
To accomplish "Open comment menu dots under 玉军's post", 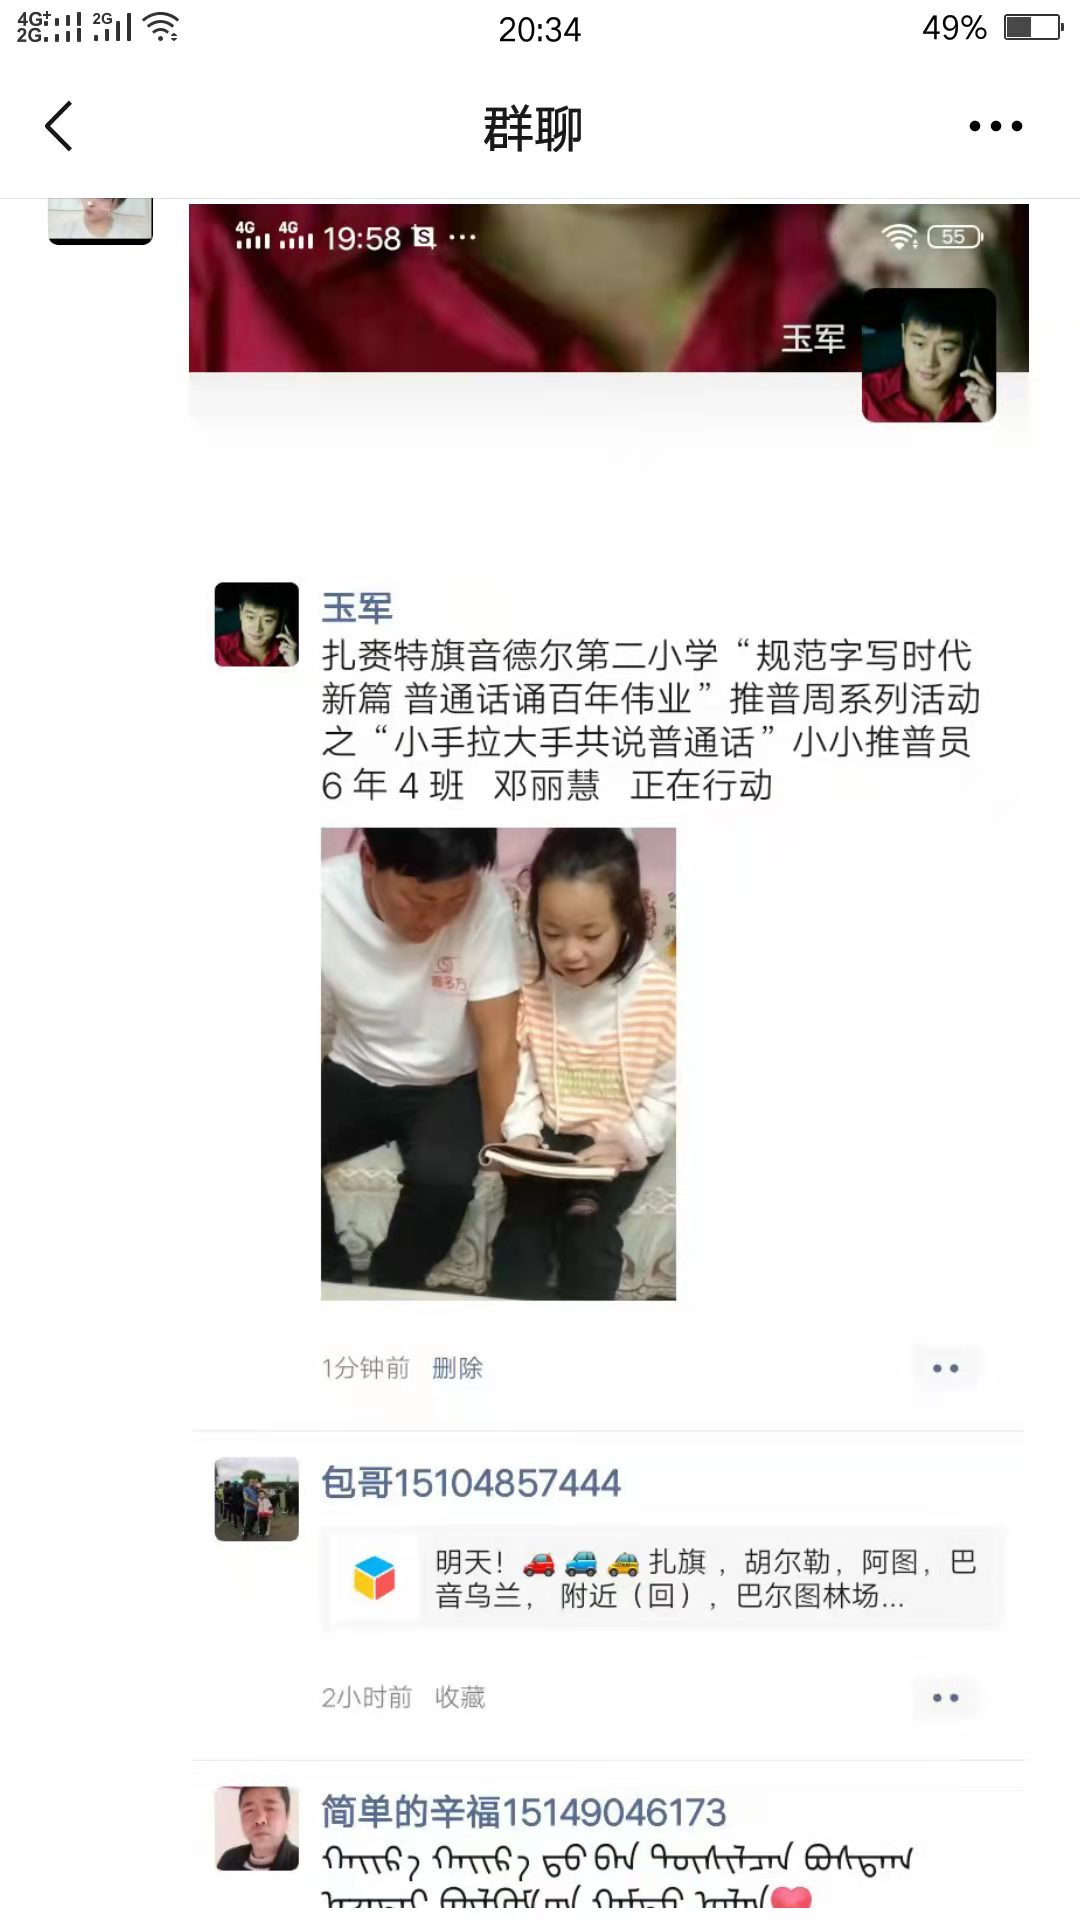I will (946, 1368).
